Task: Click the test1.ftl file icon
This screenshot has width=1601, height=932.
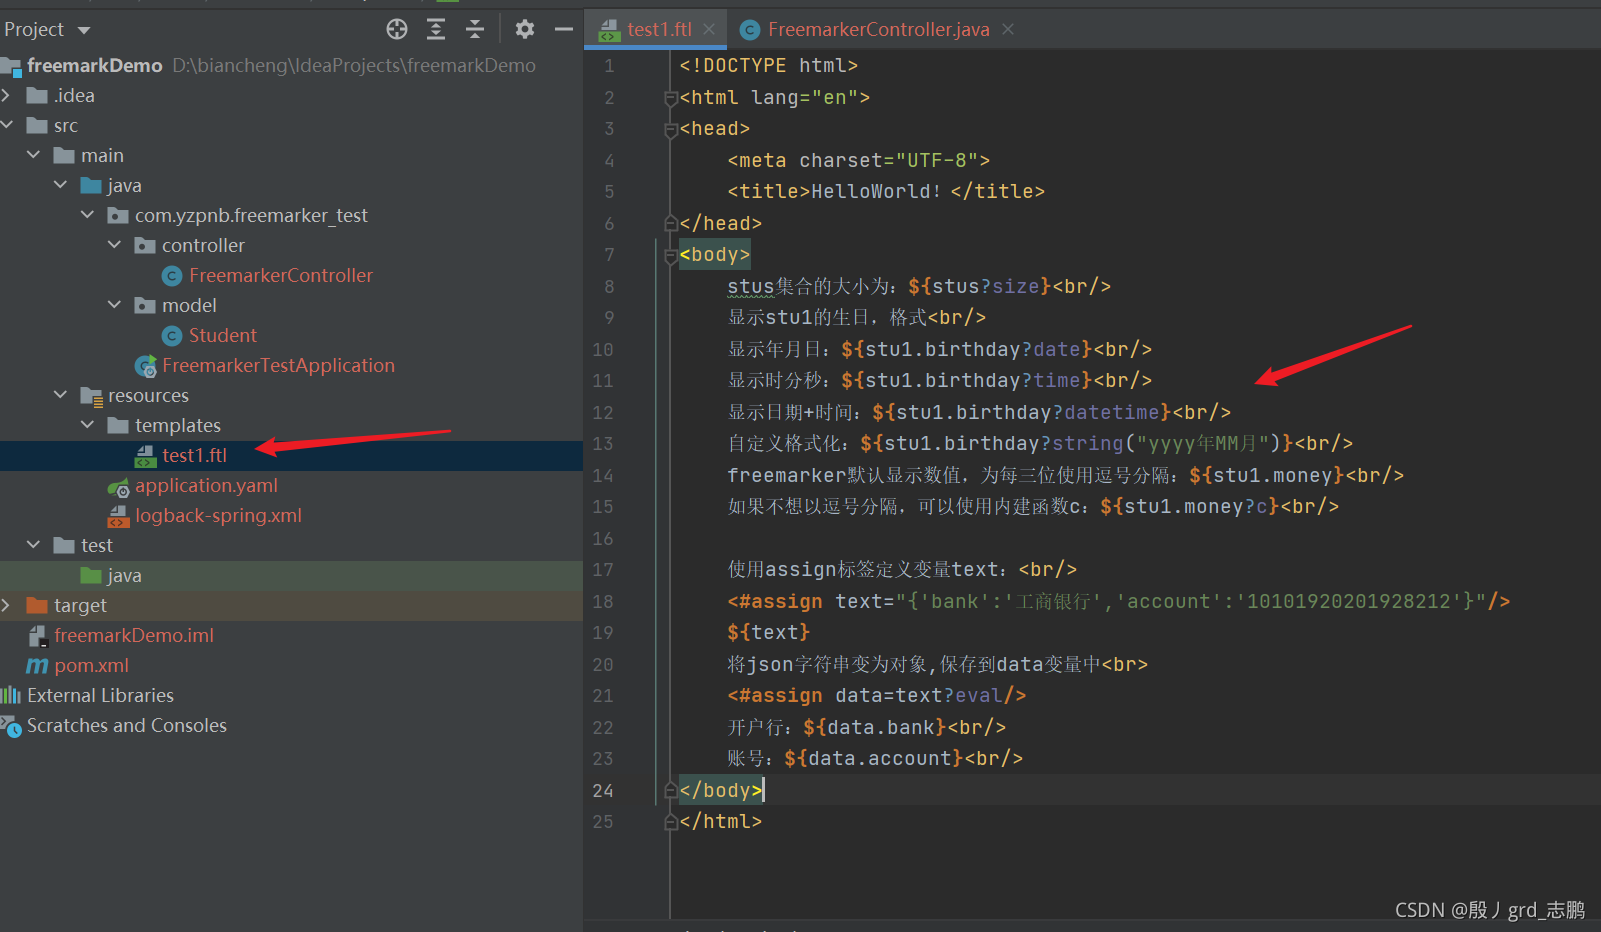Action: coord(145,456)
